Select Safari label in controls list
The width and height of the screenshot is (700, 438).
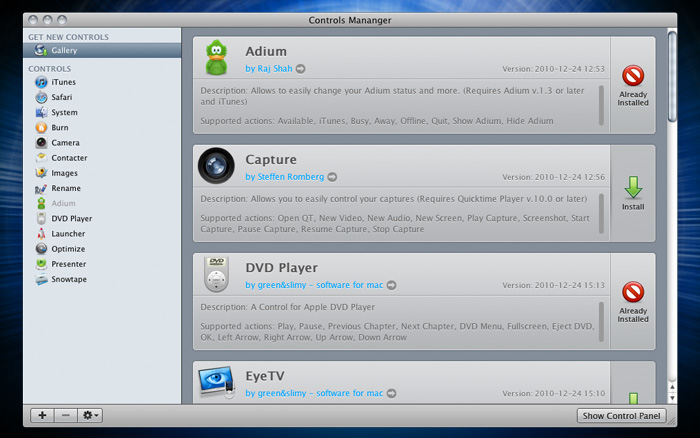point(62,97)
